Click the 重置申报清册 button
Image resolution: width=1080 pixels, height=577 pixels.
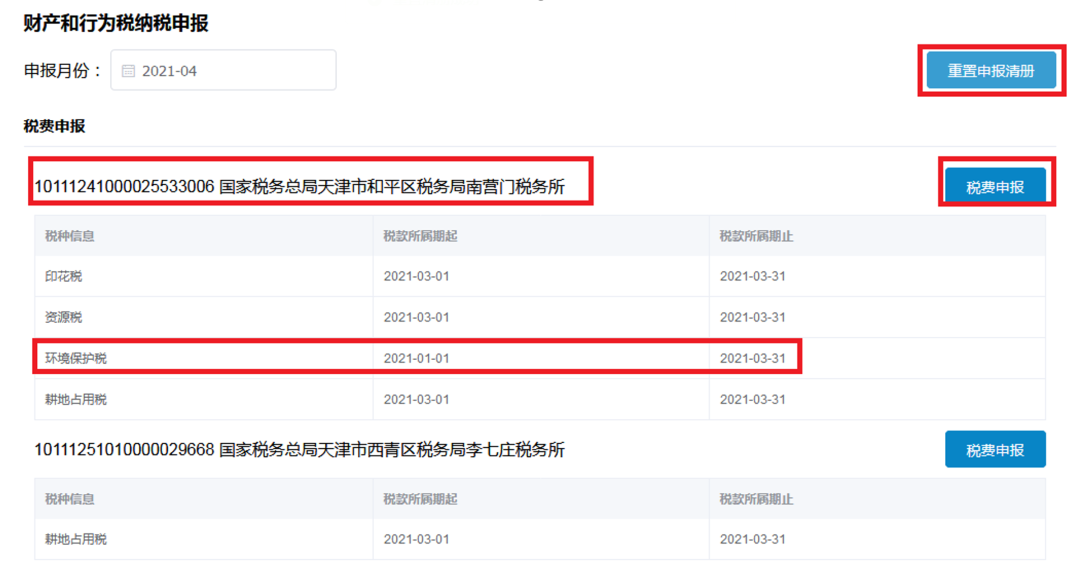pos(990,70)
